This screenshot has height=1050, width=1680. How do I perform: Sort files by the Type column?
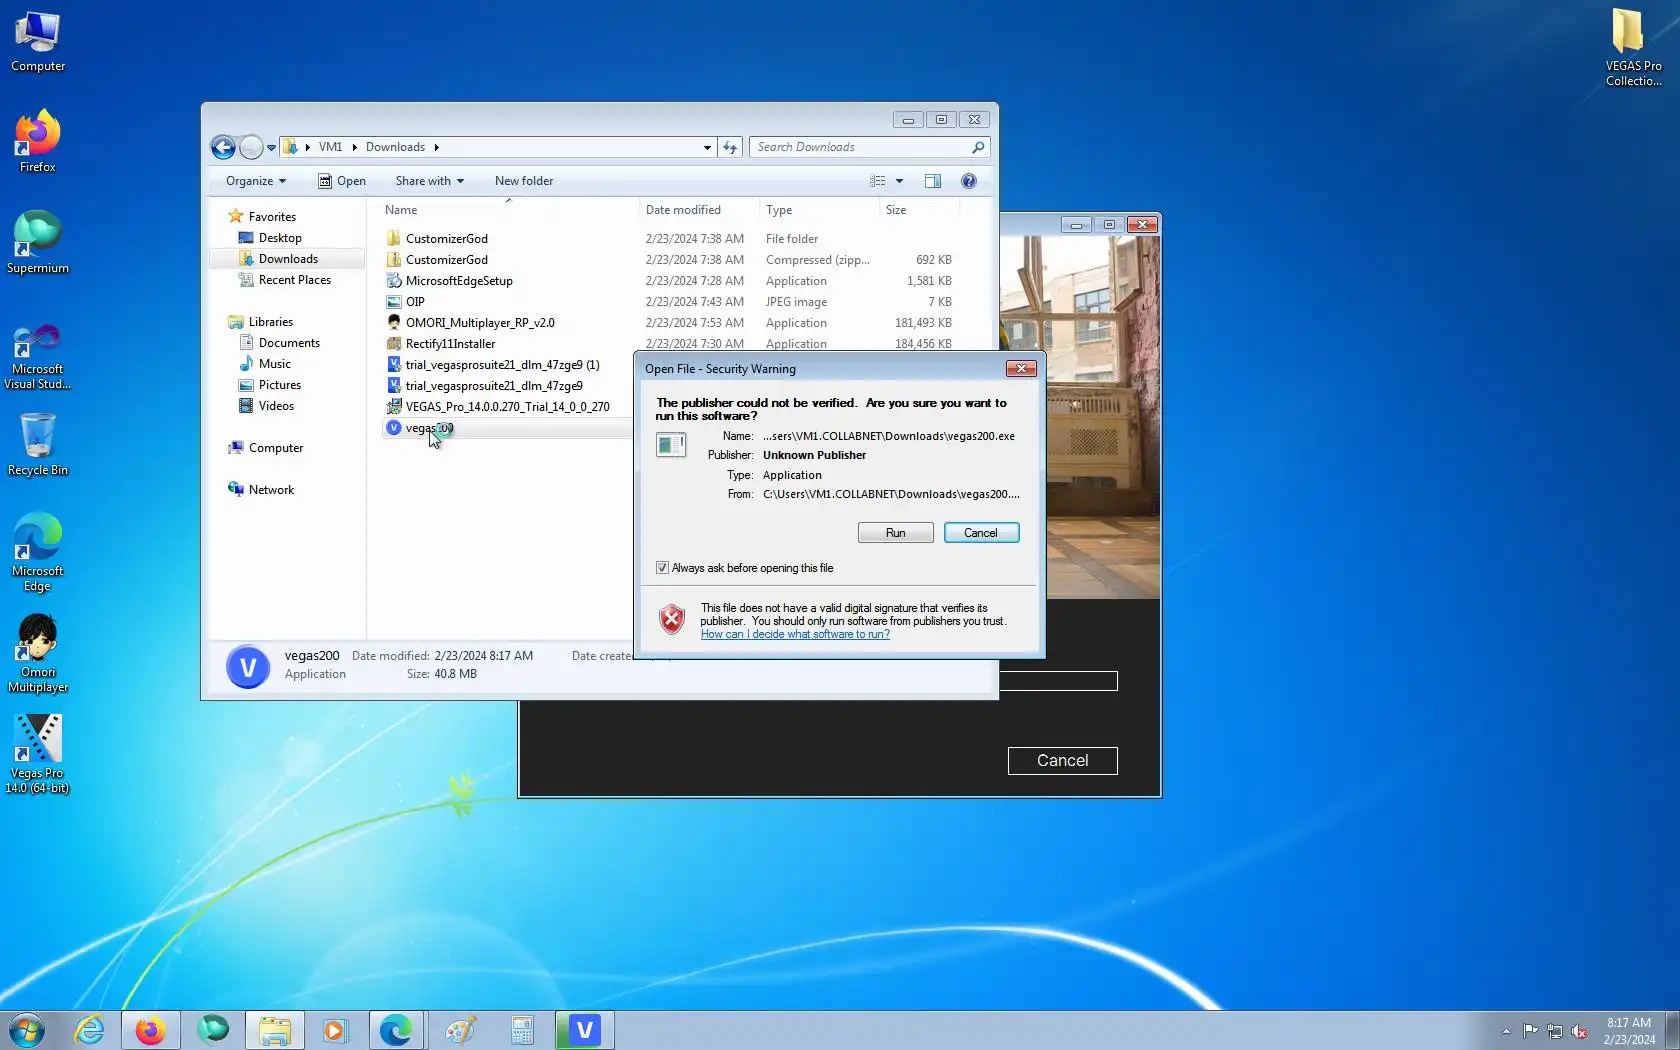[x=819, y=210]
